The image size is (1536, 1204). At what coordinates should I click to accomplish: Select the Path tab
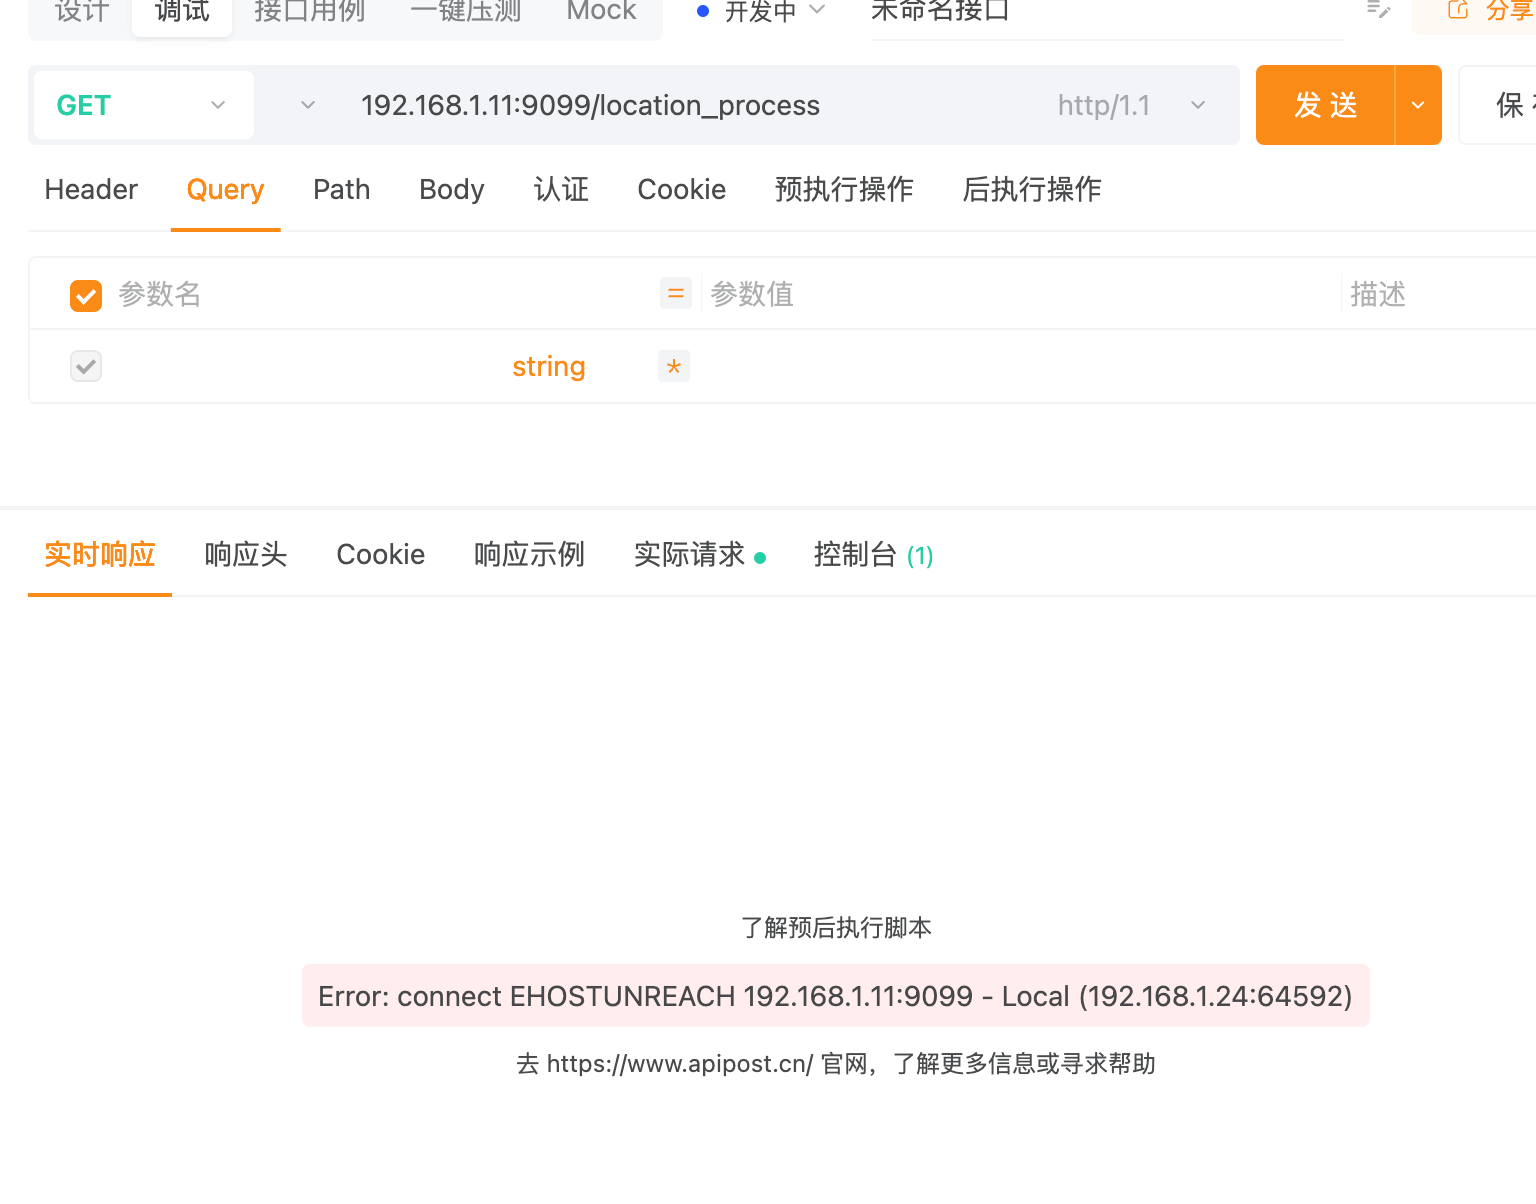point(342,189)
